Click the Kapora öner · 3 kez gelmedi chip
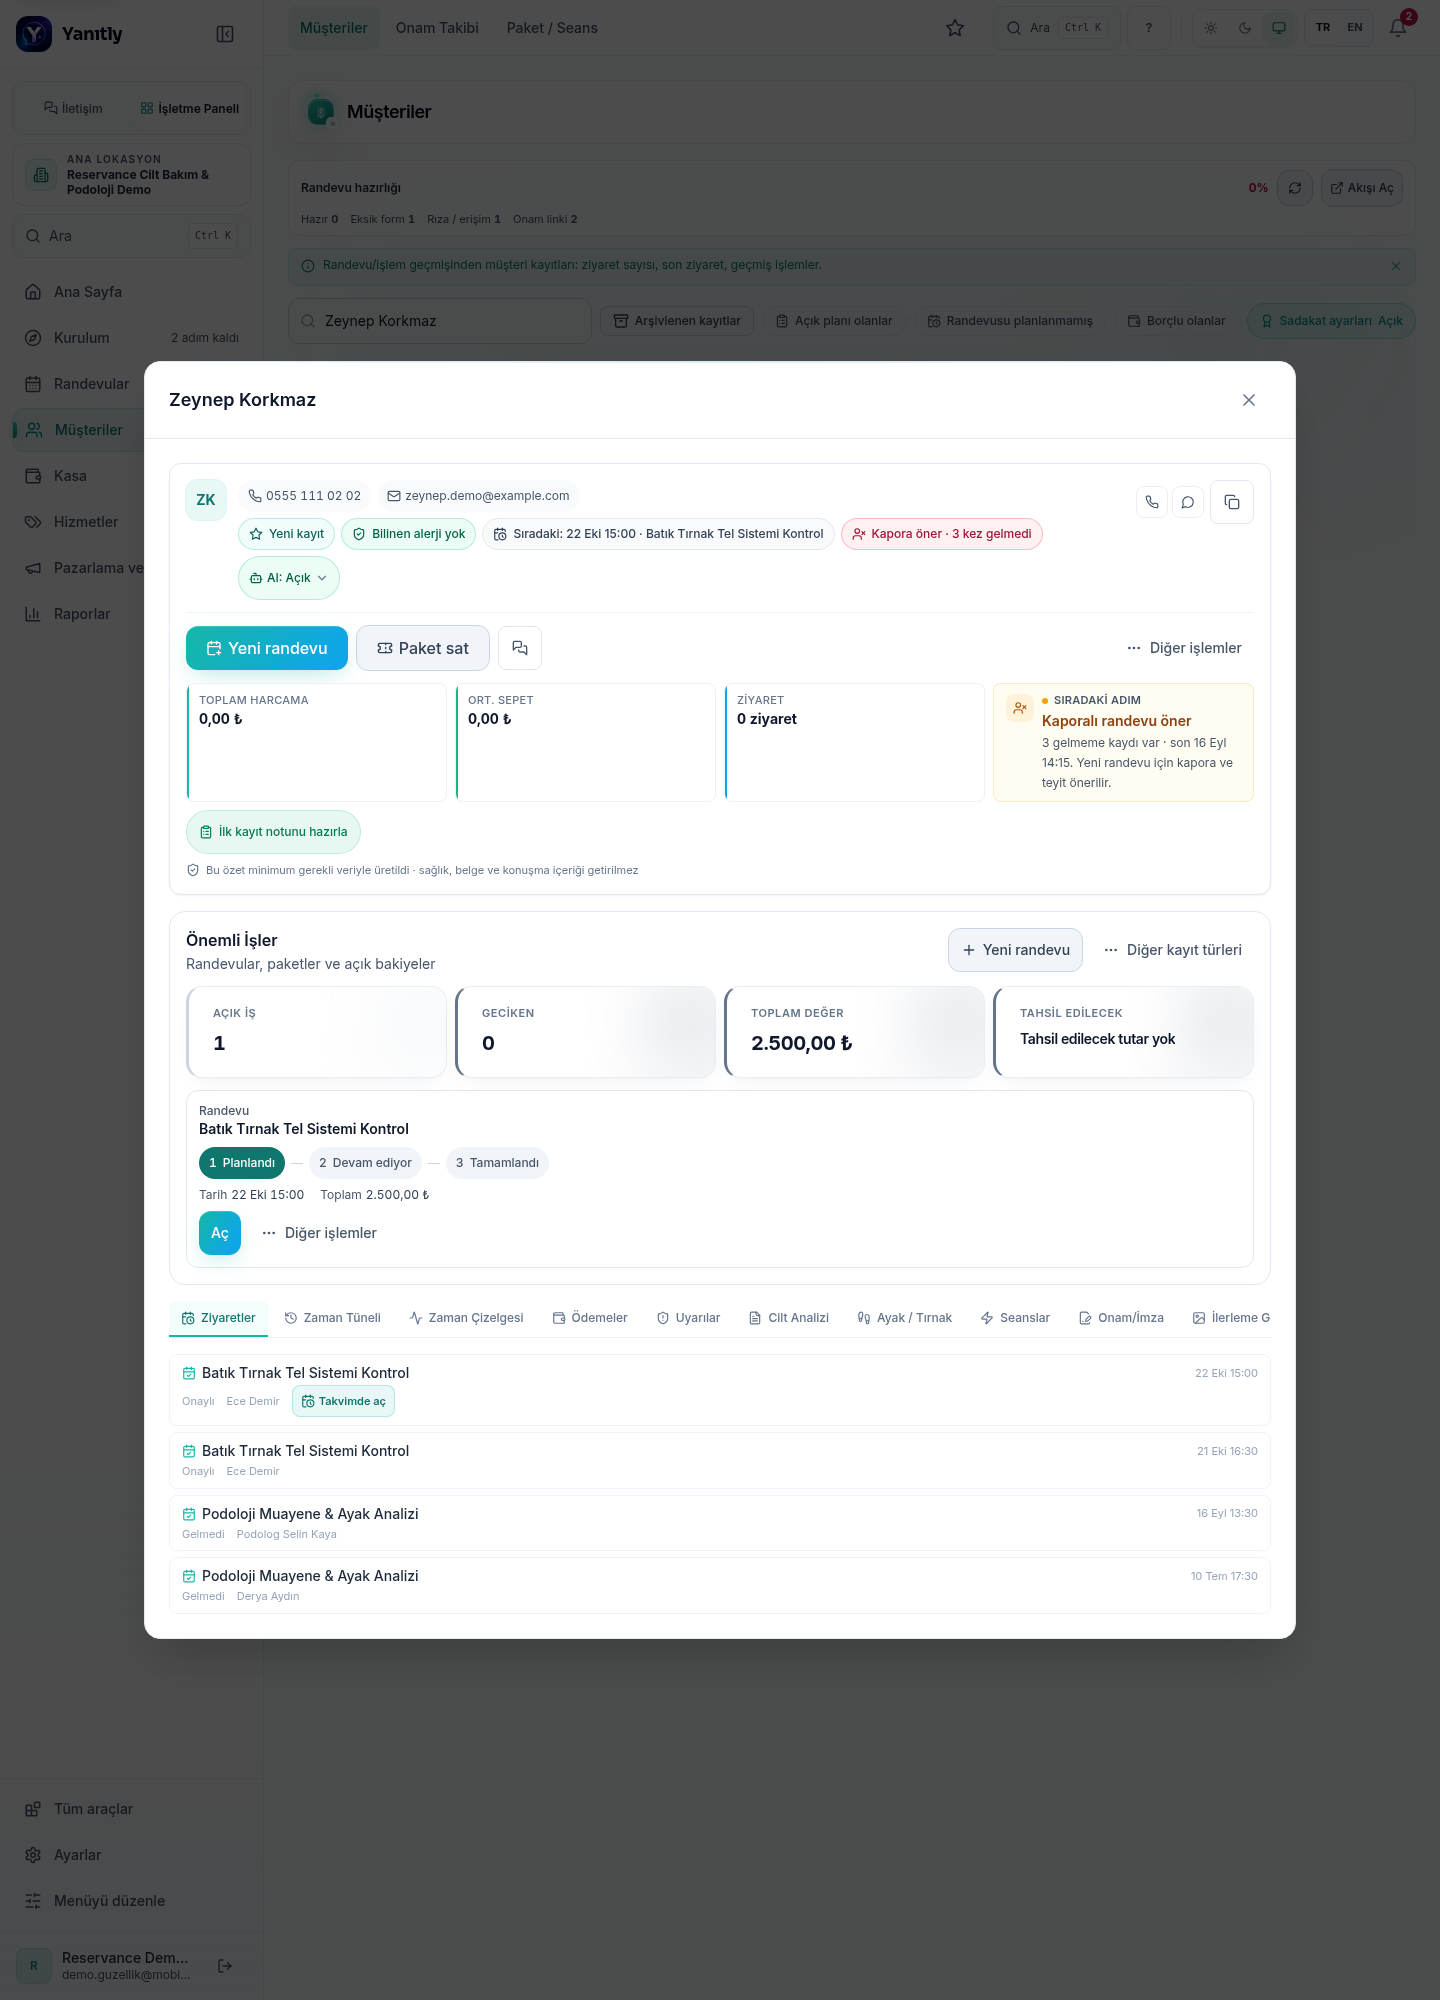The height and width of the screenshot is (2000, 1440). [x=942, y=534]
